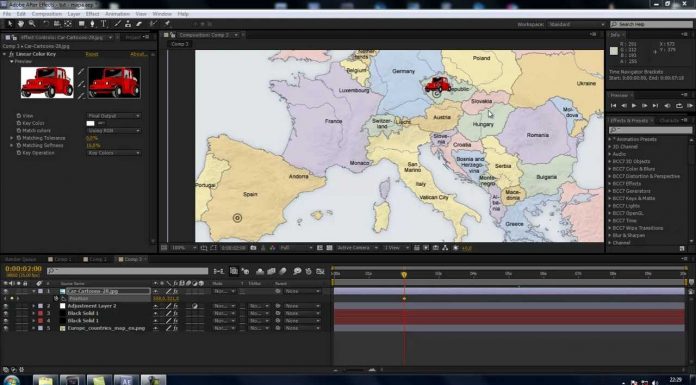Open the Key Operation dropdown

(114, 153)
